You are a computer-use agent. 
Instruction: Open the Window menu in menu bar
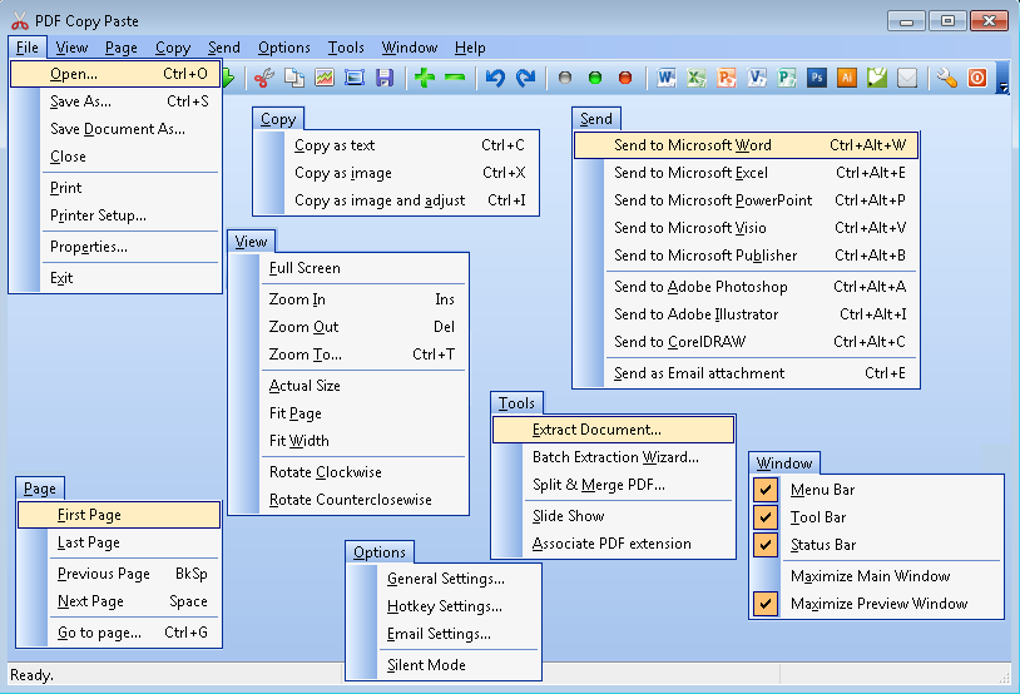click(x=409, y=47)
